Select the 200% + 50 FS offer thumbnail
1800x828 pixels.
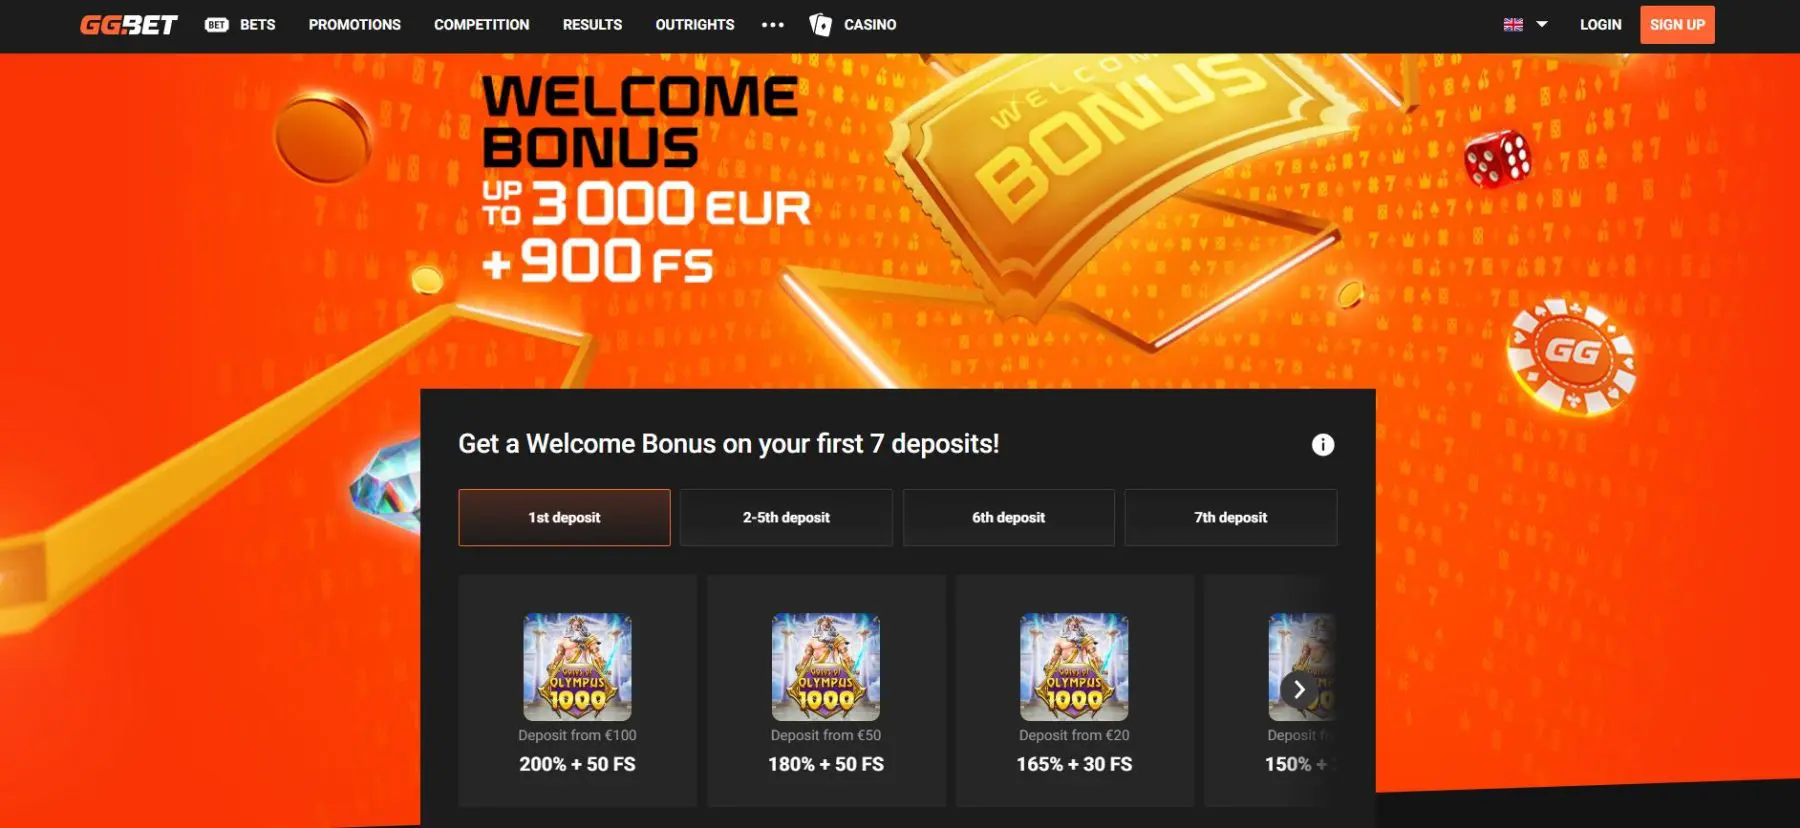click(x=578, y=667)
